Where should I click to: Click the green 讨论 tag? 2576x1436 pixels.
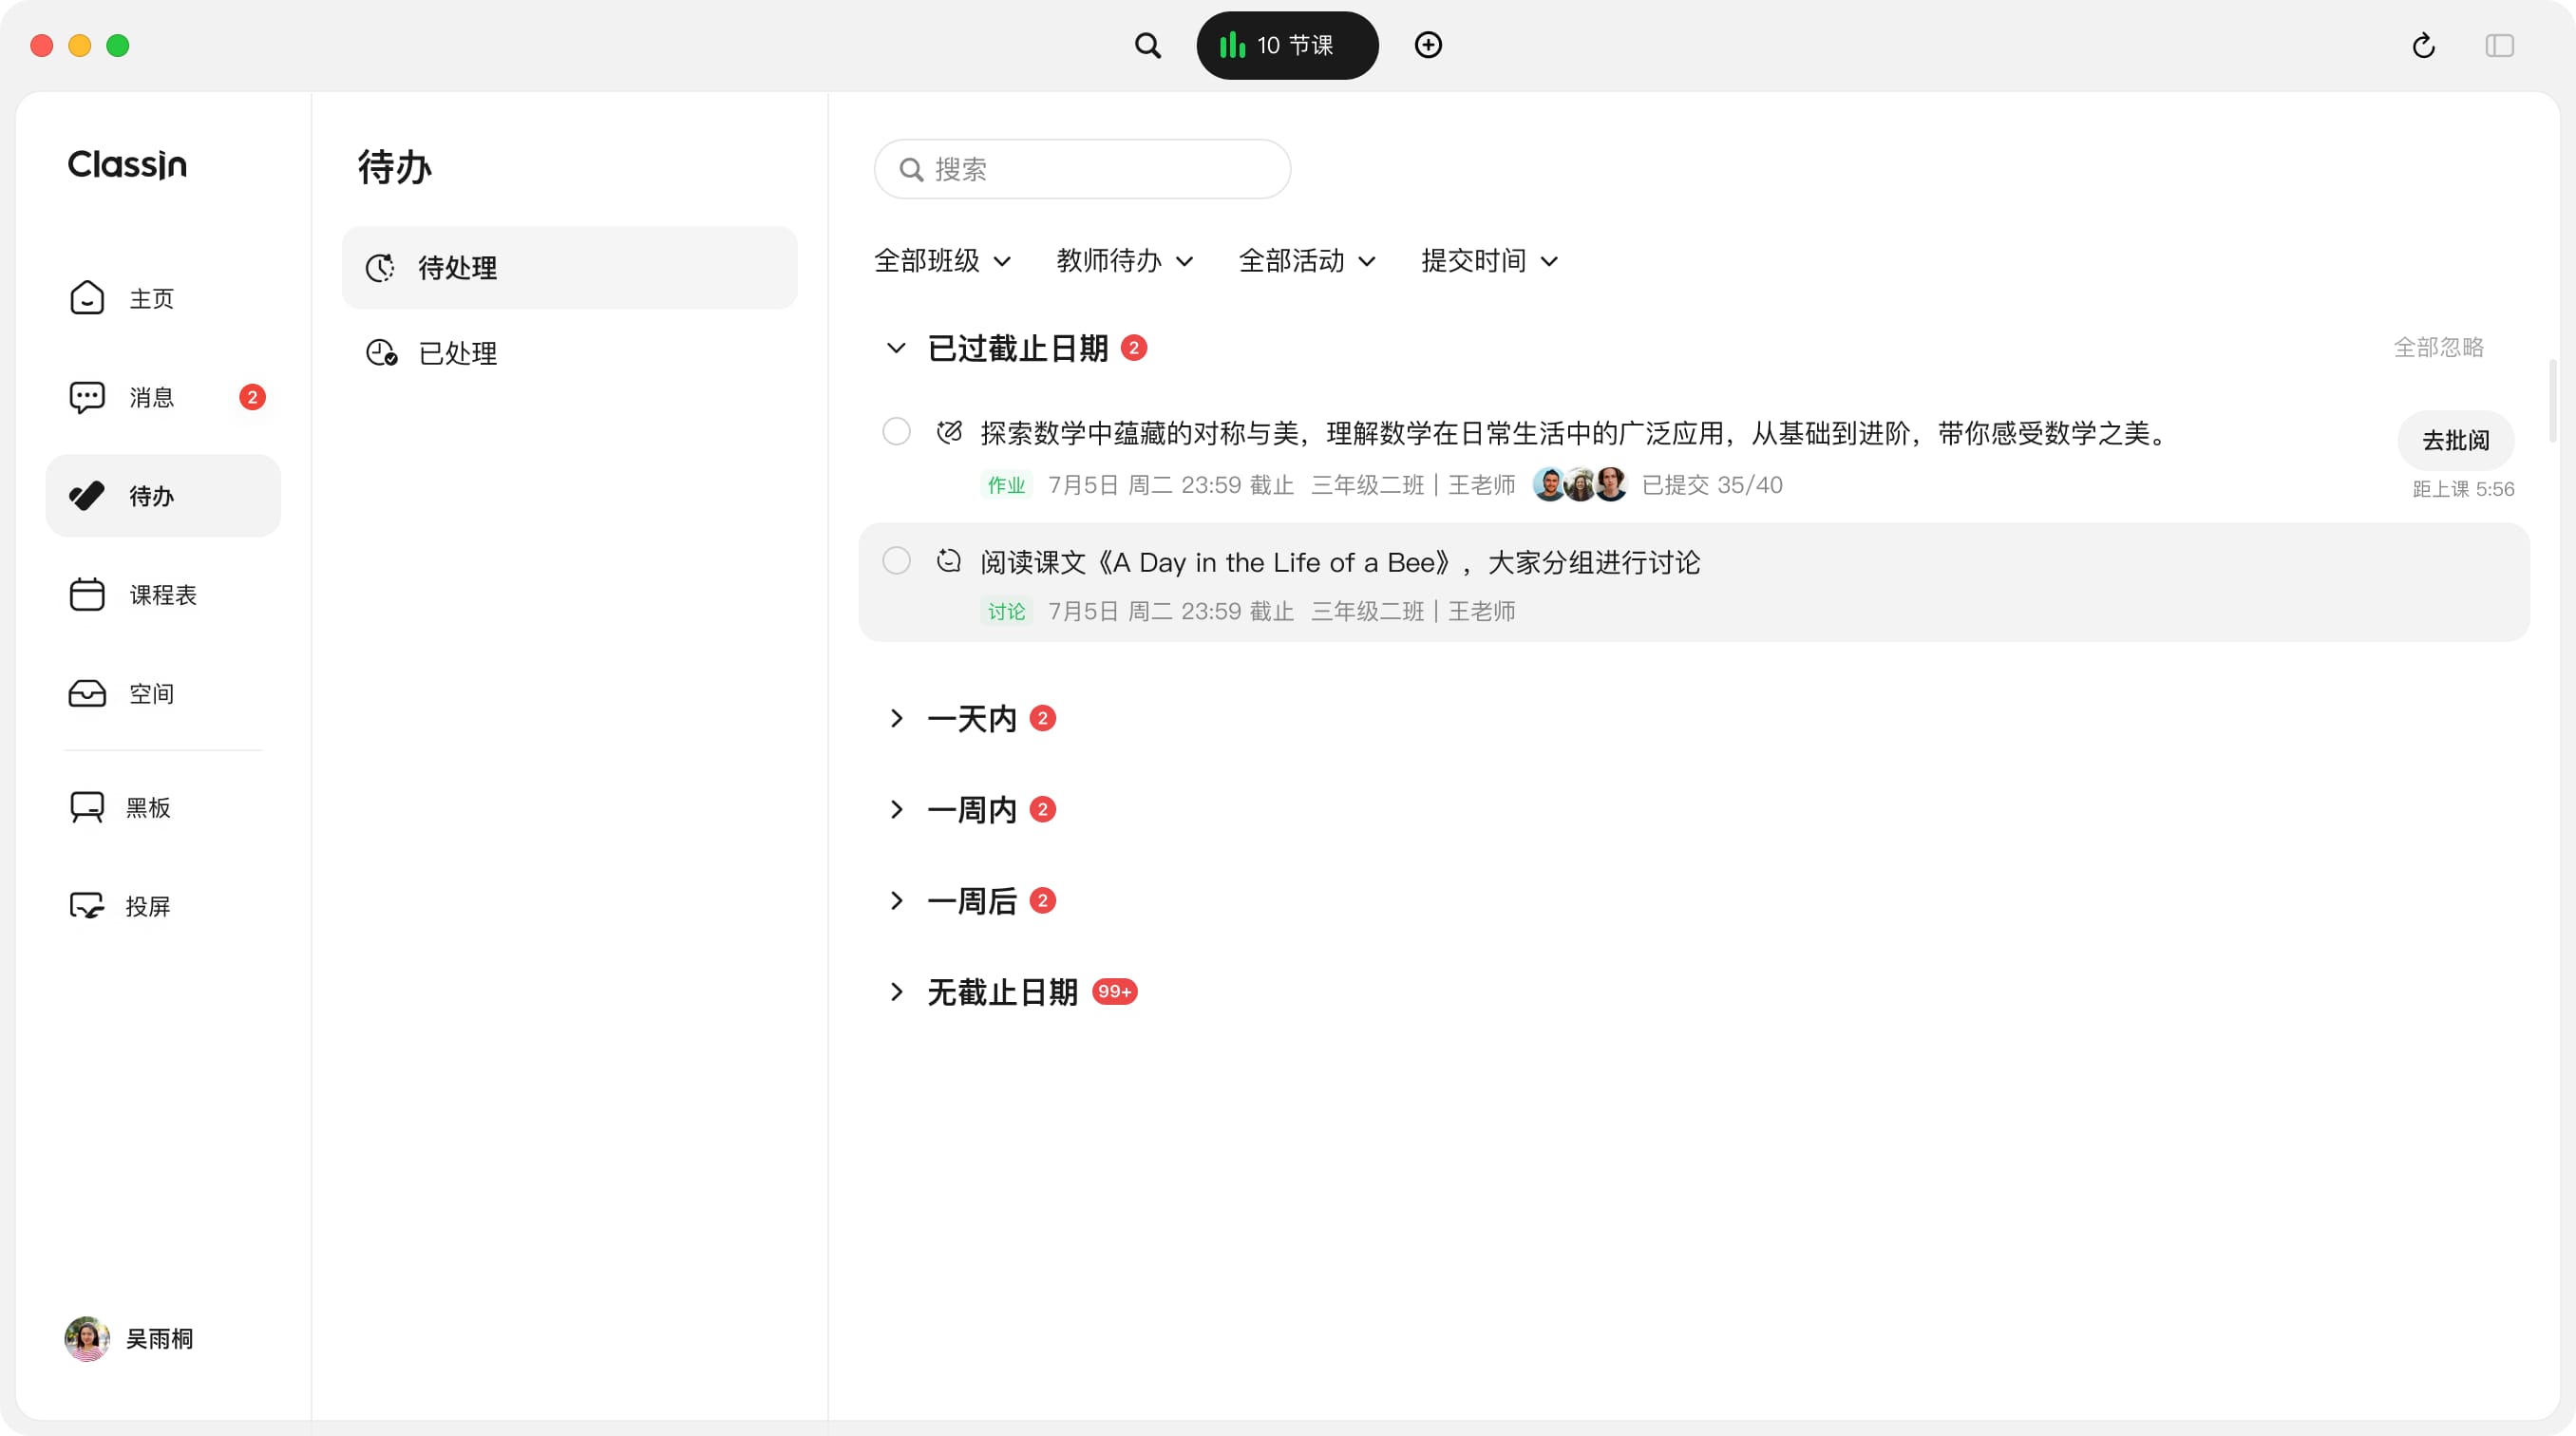click(x=1006, y=611)
